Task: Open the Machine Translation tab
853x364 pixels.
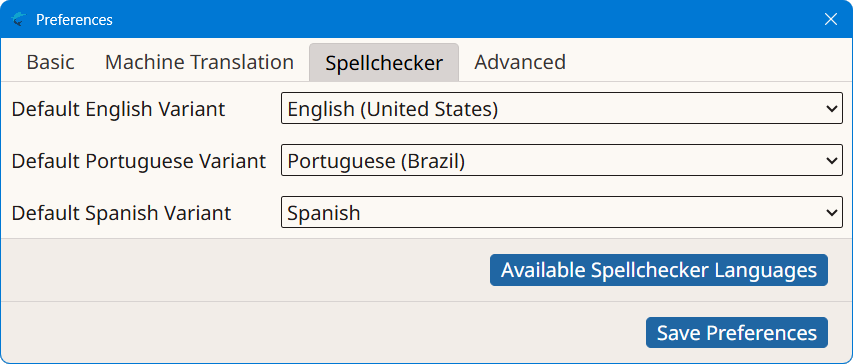Action: tap(199, 63)
